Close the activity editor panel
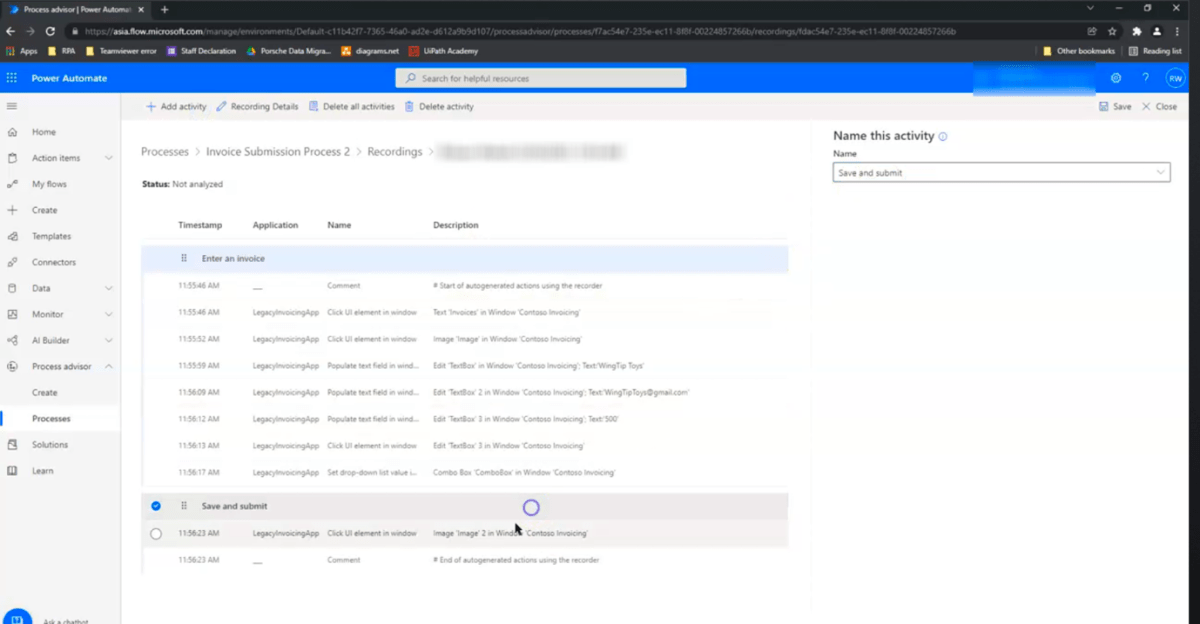Image resolution: width=1200 pixels, height=624 pixels. pyautogui.click(x=1159, y=106)
